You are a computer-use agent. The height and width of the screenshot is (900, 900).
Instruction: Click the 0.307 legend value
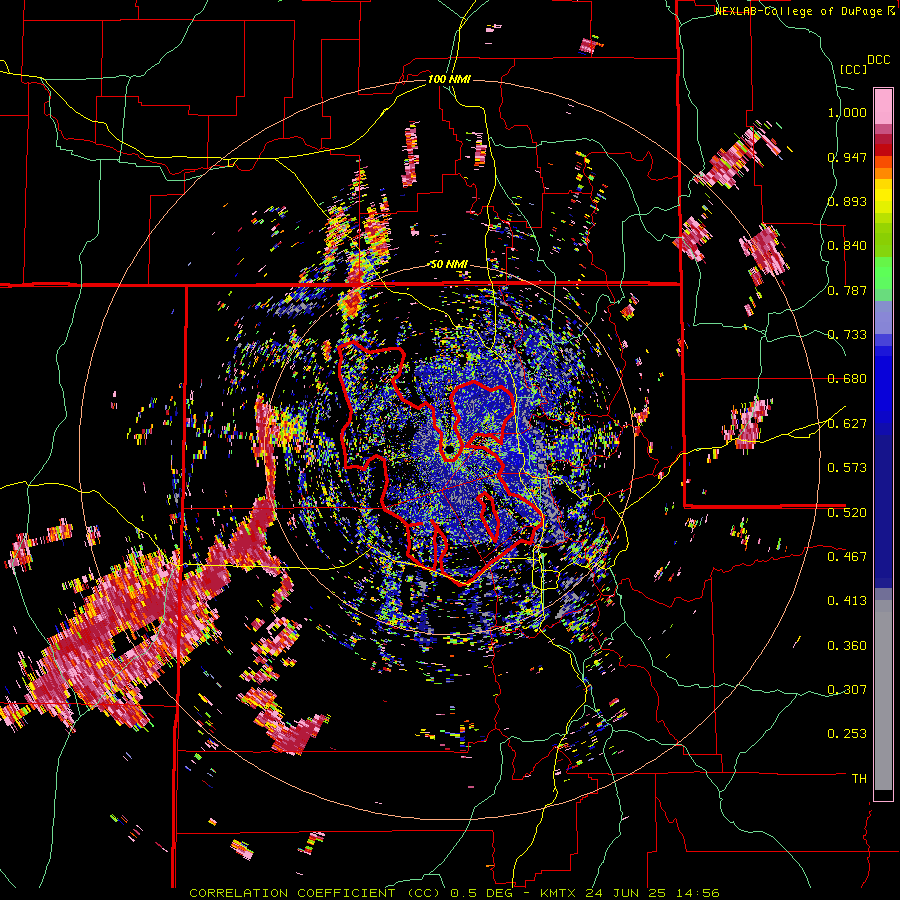[847, 690]
